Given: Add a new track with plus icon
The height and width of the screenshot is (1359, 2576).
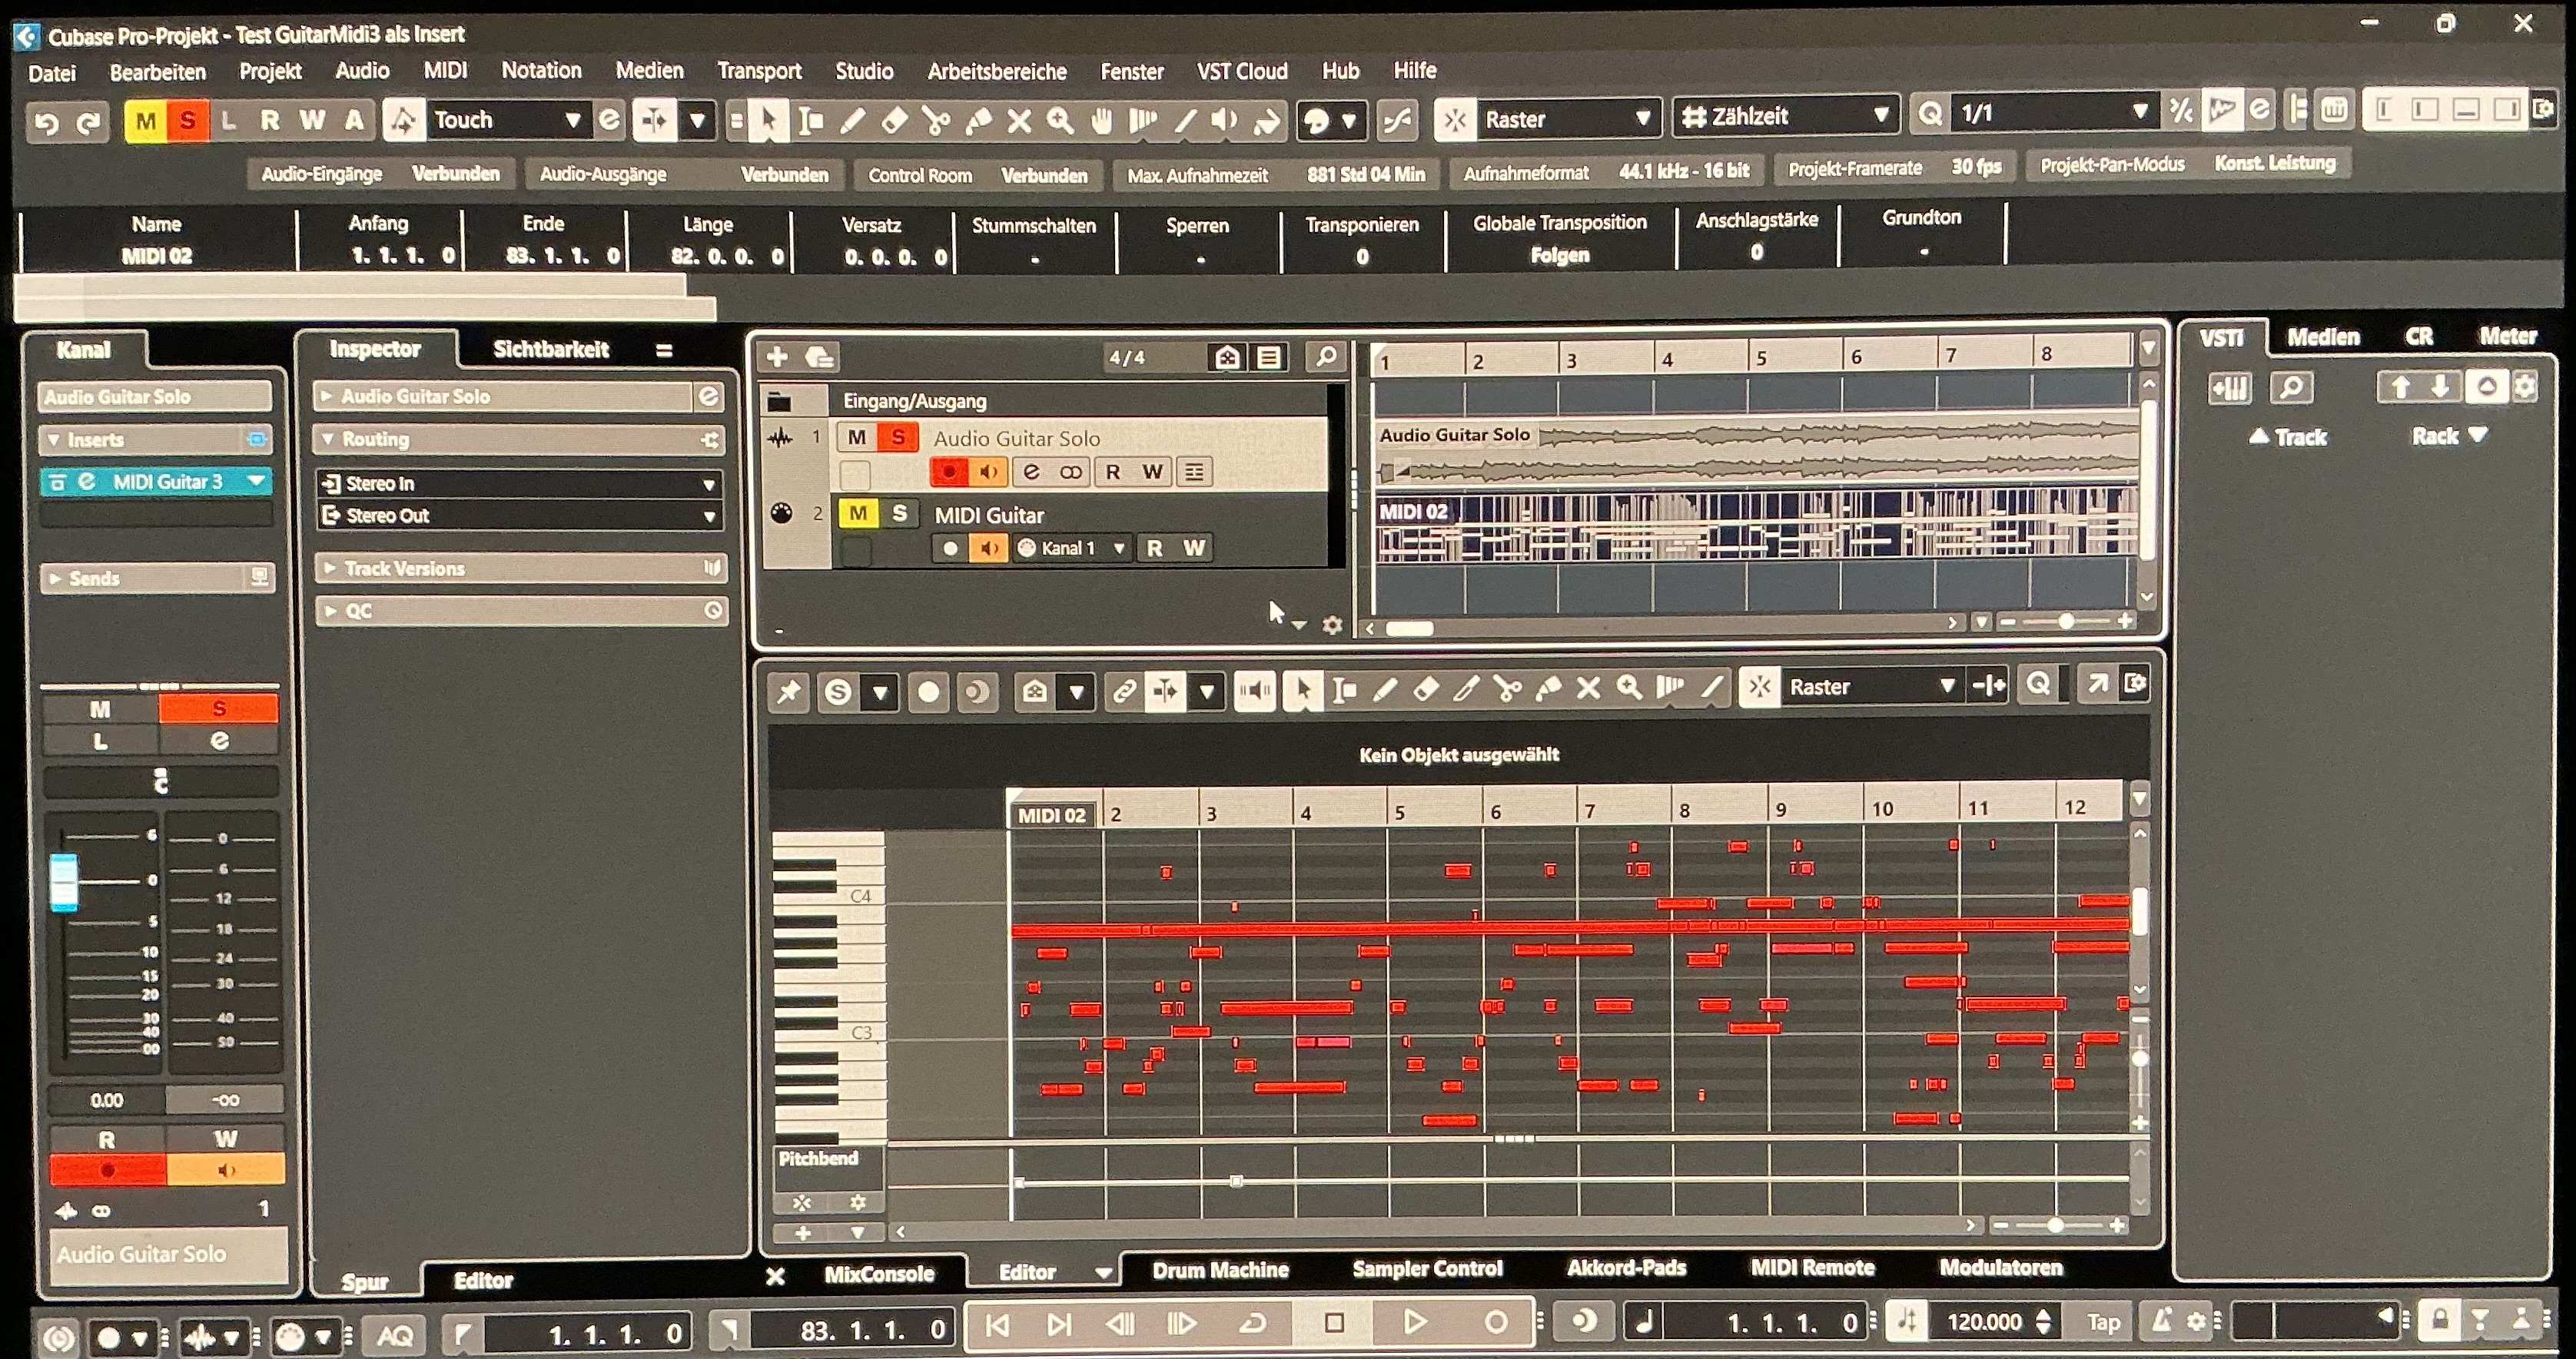Looking at the screenshot, I should tap(777, 357).
